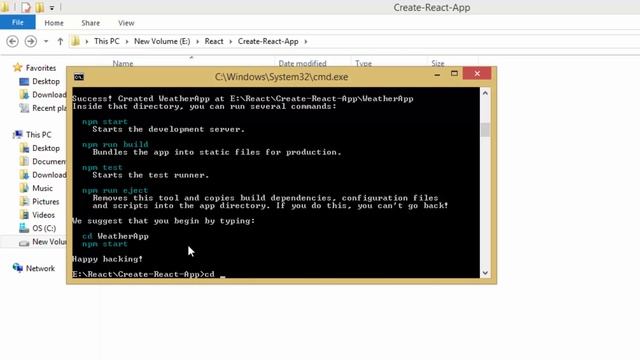Open Music folder in sidebar
The width and height of the screenshot is (640, 360).
[42, 188]
